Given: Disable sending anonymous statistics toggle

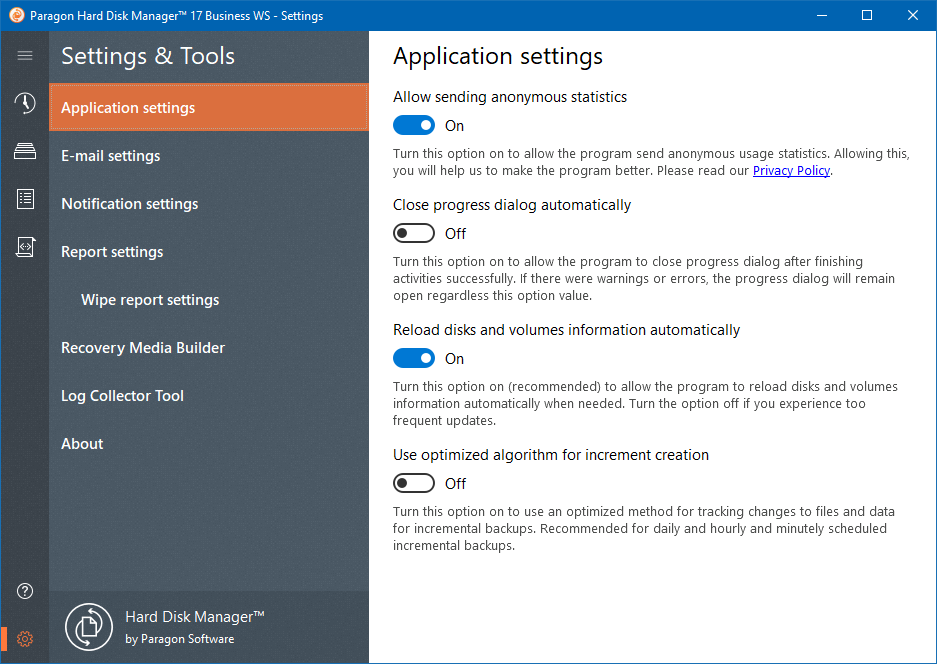Looking at the screenshot, I should pyautogui.click(x=414, y=126).
